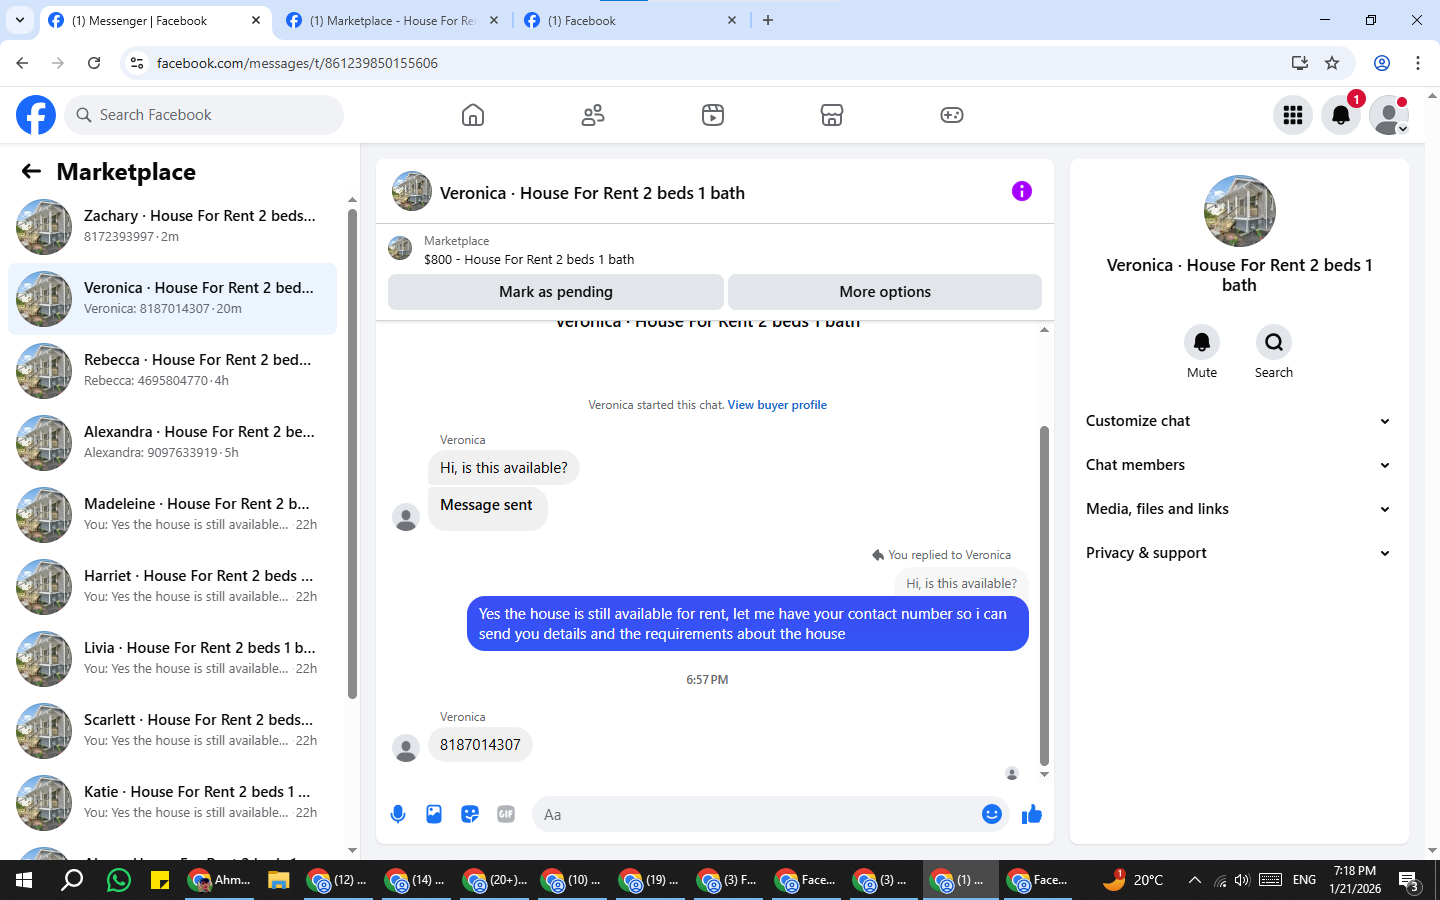Expand the Privacy & support section
Screen dimensions: 1440x900
click(x=1238, y=553)
